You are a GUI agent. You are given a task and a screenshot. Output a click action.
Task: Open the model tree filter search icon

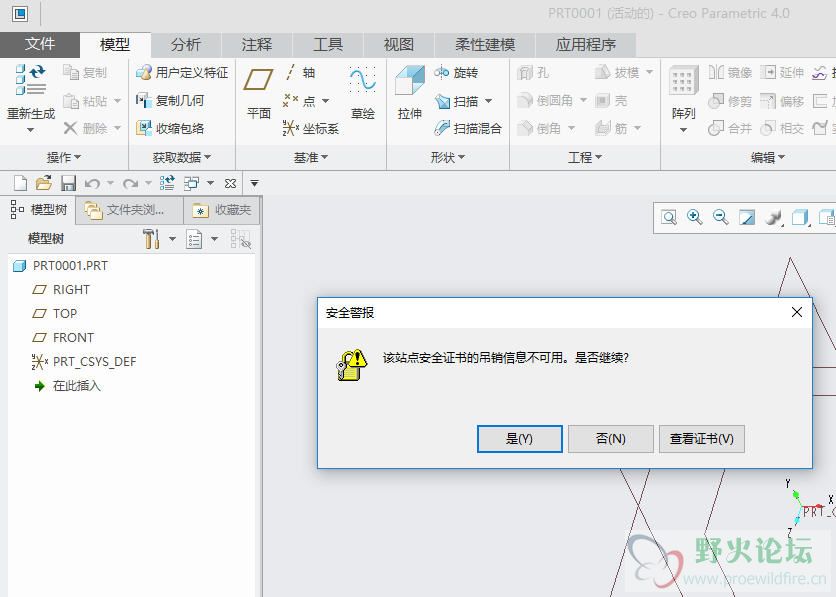(x=240, y=239)
